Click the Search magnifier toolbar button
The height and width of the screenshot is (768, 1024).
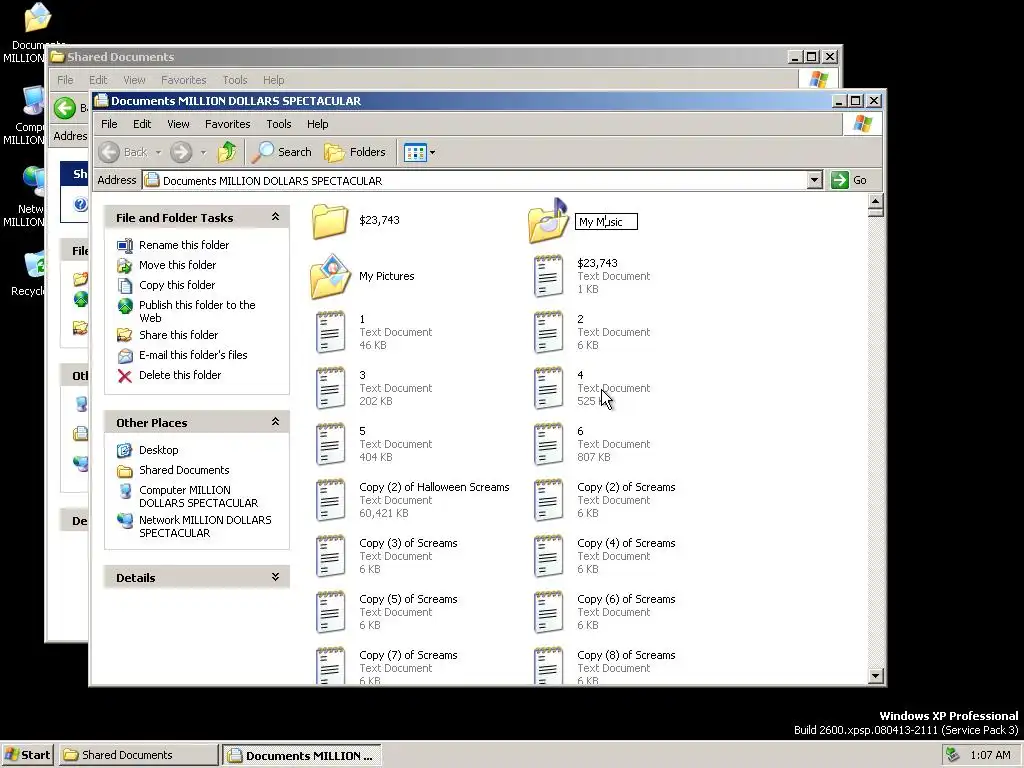[x=282, y=152]
